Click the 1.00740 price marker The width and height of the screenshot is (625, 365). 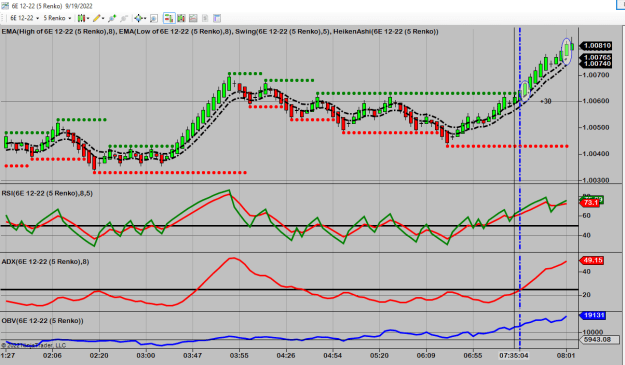(596, 64)
